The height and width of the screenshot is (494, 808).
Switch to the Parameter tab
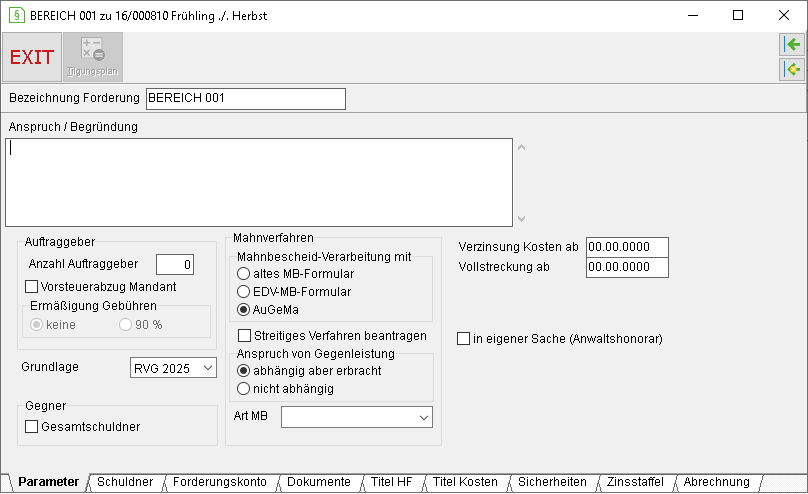[x=48, y=482]
